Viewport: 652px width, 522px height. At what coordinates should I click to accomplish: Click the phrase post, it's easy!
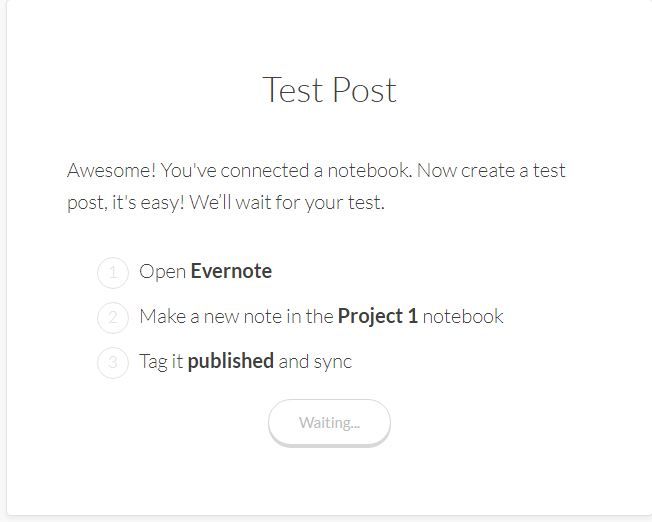pos(126,203)
